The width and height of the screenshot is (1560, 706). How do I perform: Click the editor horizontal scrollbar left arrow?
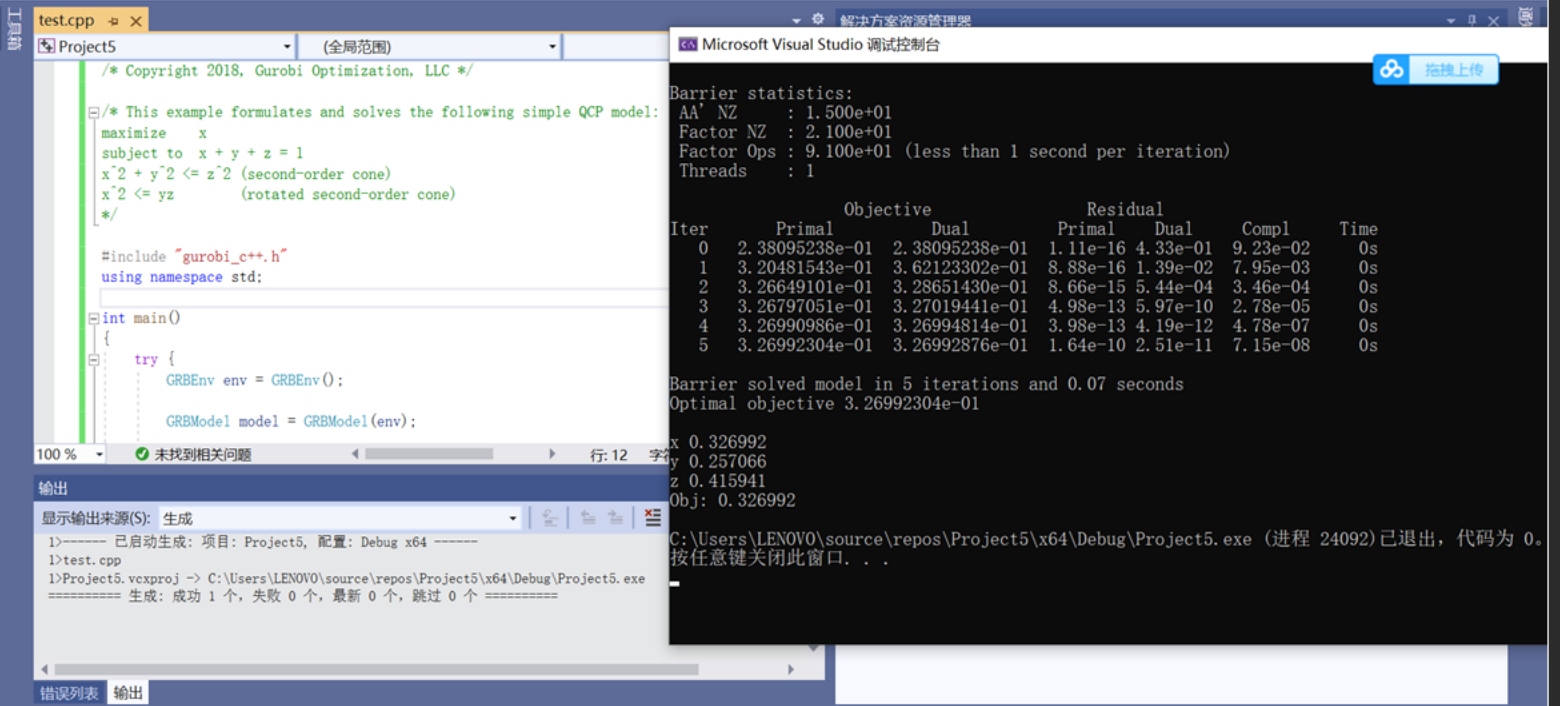pos(355,454)
